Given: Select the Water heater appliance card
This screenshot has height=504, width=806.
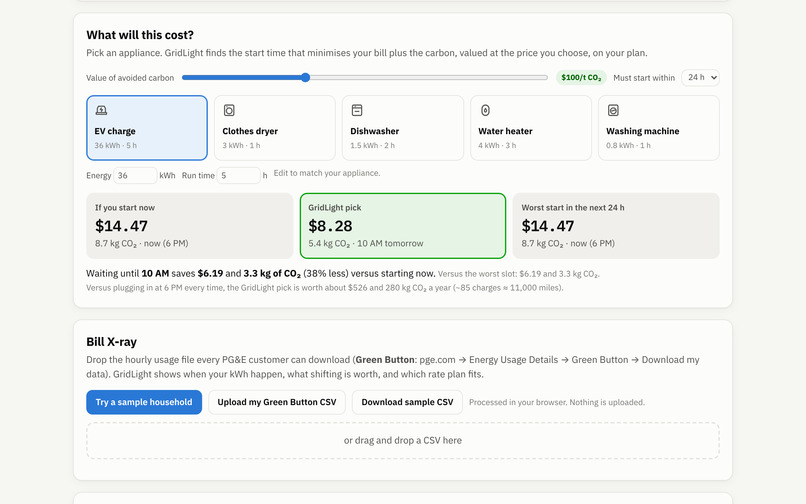Looking at the screenshot, I should 531,128.
